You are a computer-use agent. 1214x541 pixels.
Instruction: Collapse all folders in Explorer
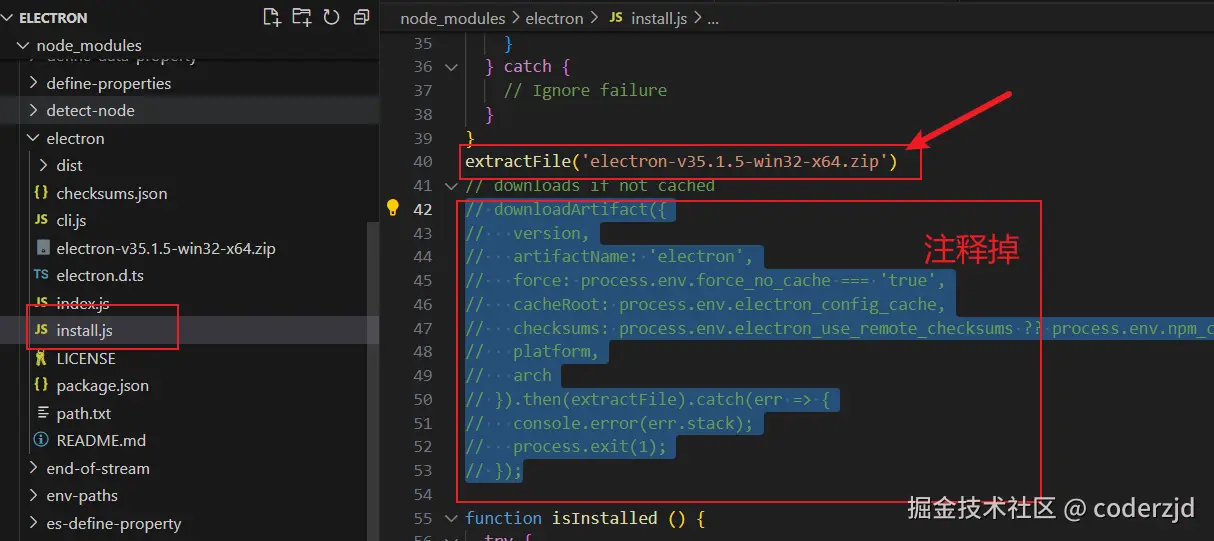coord(361,17)
